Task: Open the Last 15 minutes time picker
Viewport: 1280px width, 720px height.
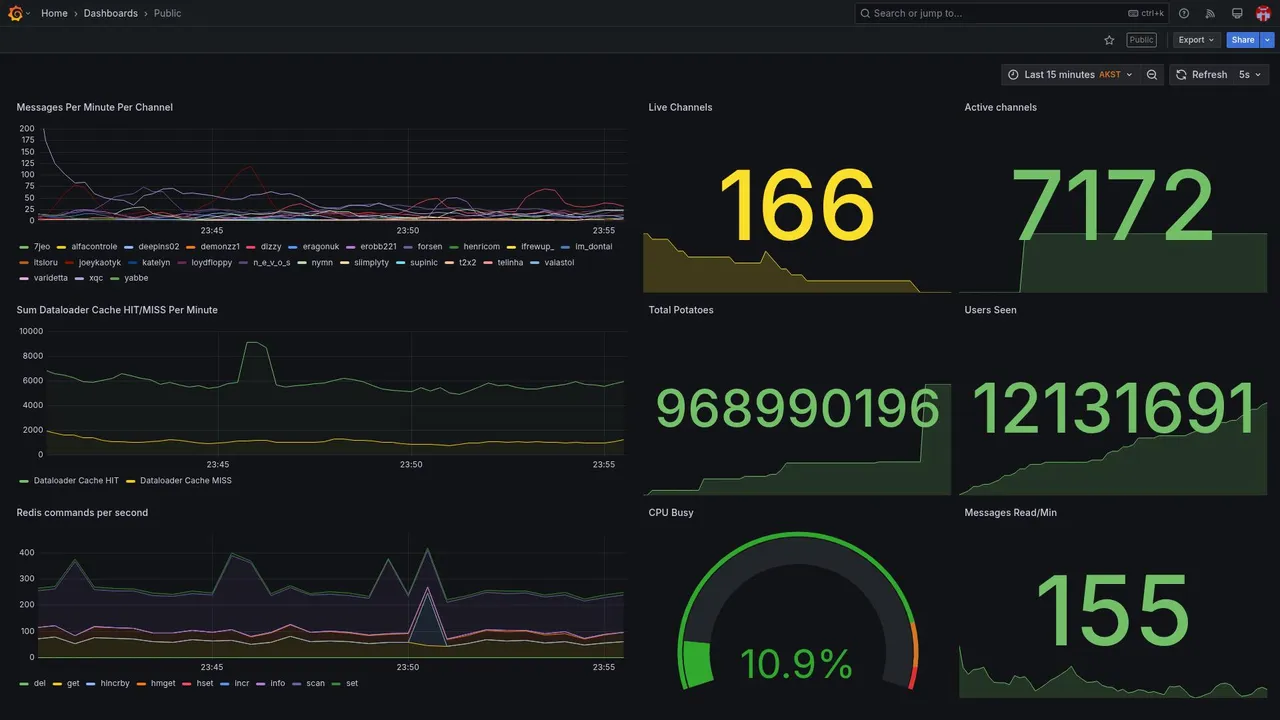Action: click(x=1071, y=75)
